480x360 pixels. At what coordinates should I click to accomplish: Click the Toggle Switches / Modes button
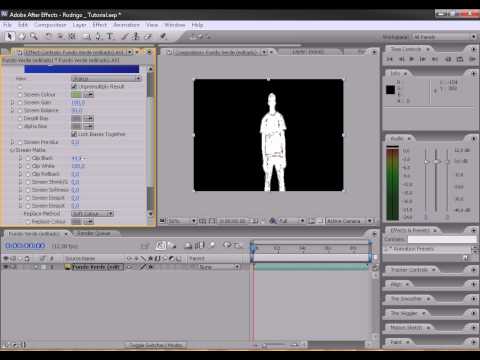(x=155, y=345)
